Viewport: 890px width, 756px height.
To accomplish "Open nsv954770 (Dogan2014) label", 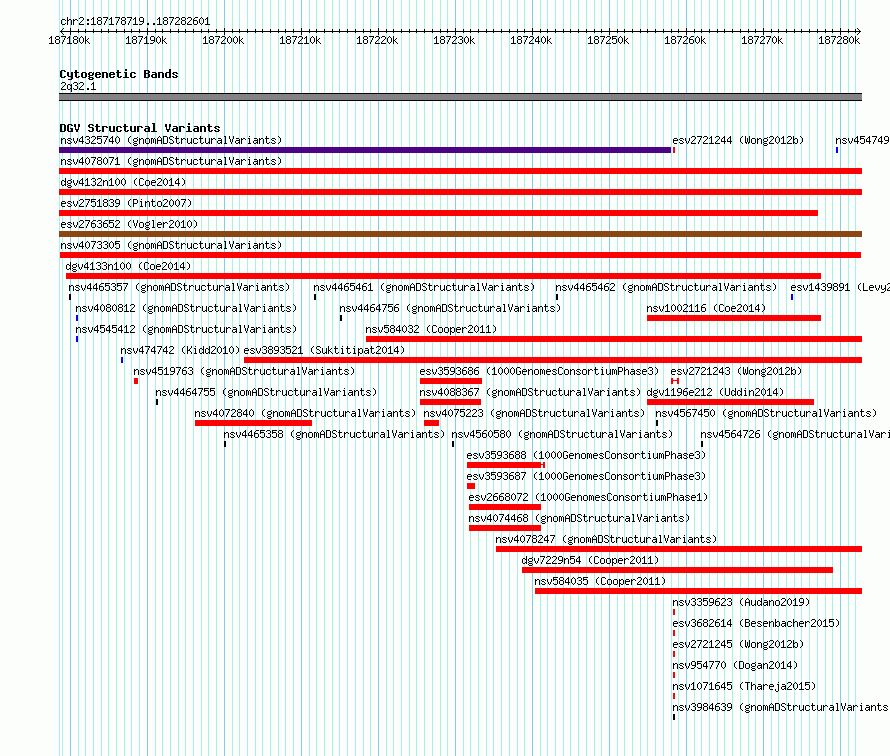I will tap(735, 665).
